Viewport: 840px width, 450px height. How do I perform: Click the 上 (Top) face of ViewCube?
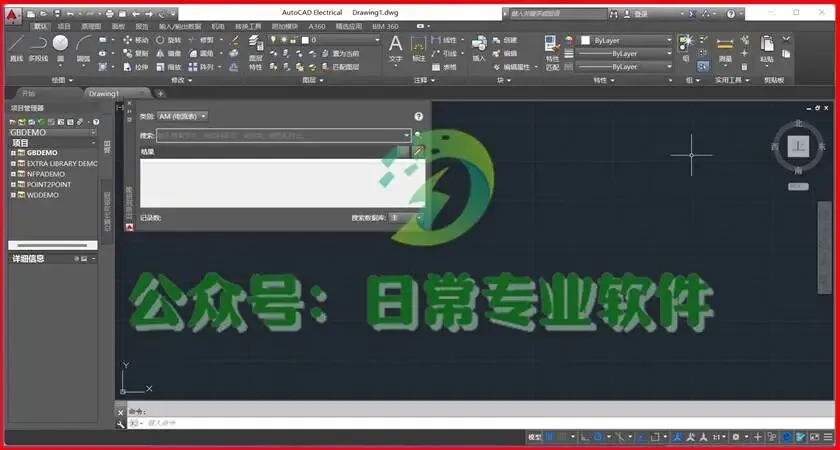click(x=798, y=146)
